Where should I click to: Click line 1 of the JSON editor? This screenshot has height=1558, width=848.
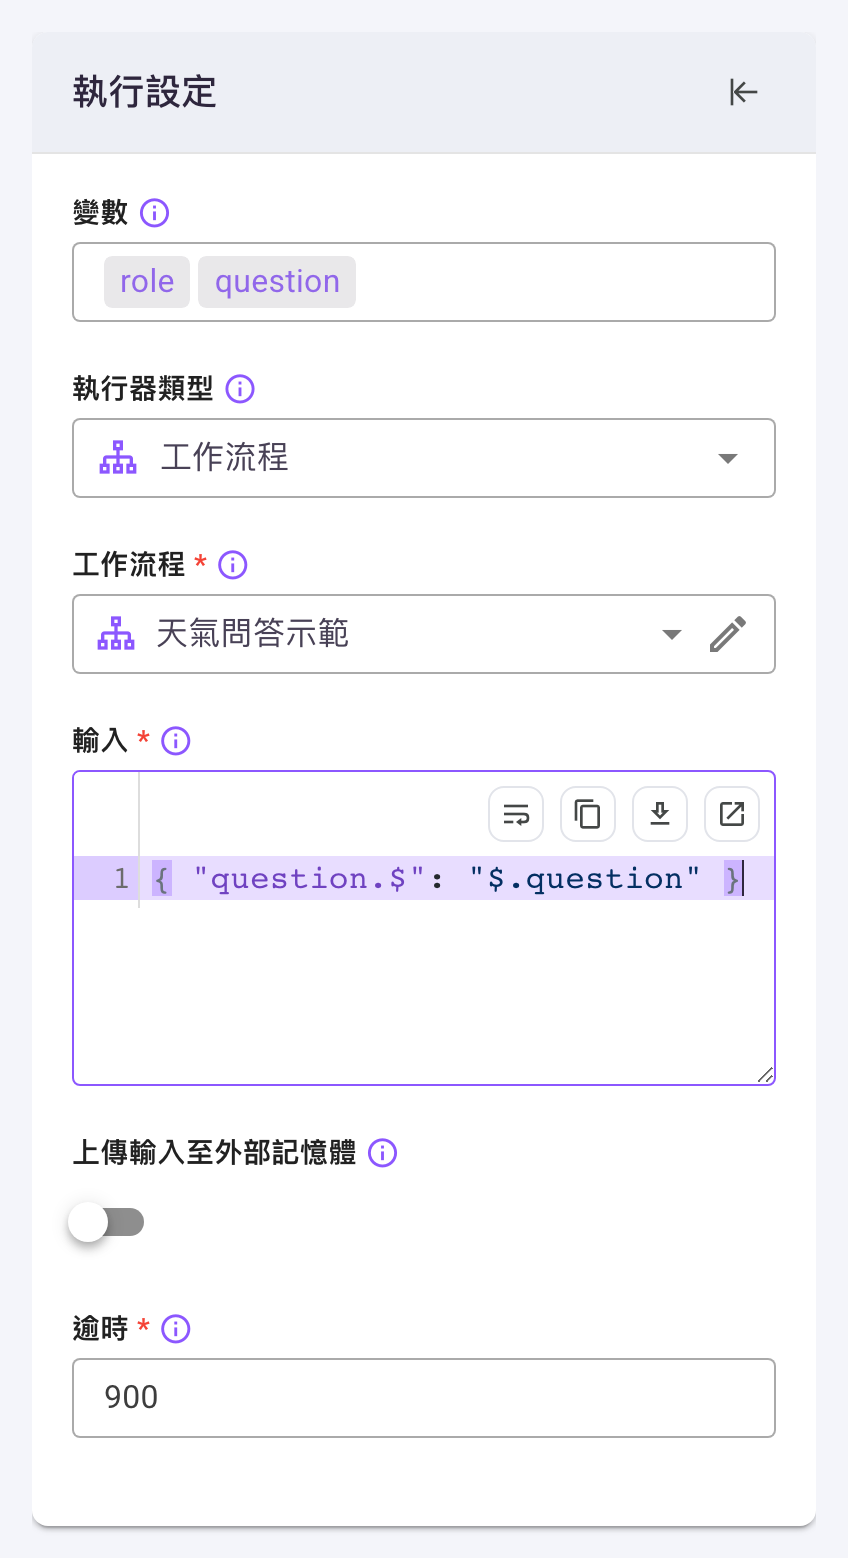point(424,878)
